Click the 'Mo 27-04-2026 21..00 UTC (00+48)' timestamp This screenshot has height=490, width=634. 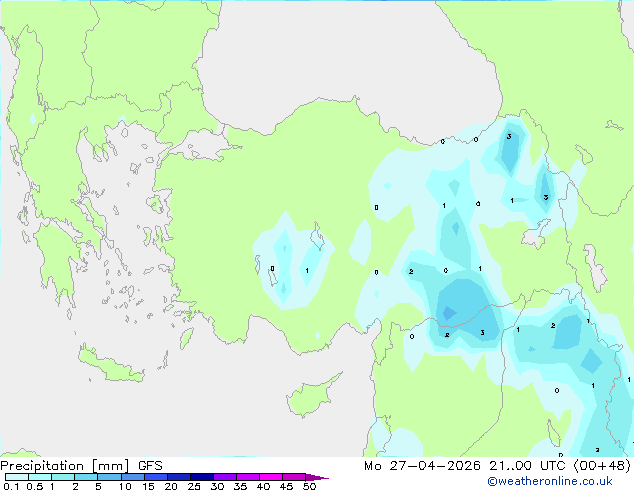tap(497, 466)
